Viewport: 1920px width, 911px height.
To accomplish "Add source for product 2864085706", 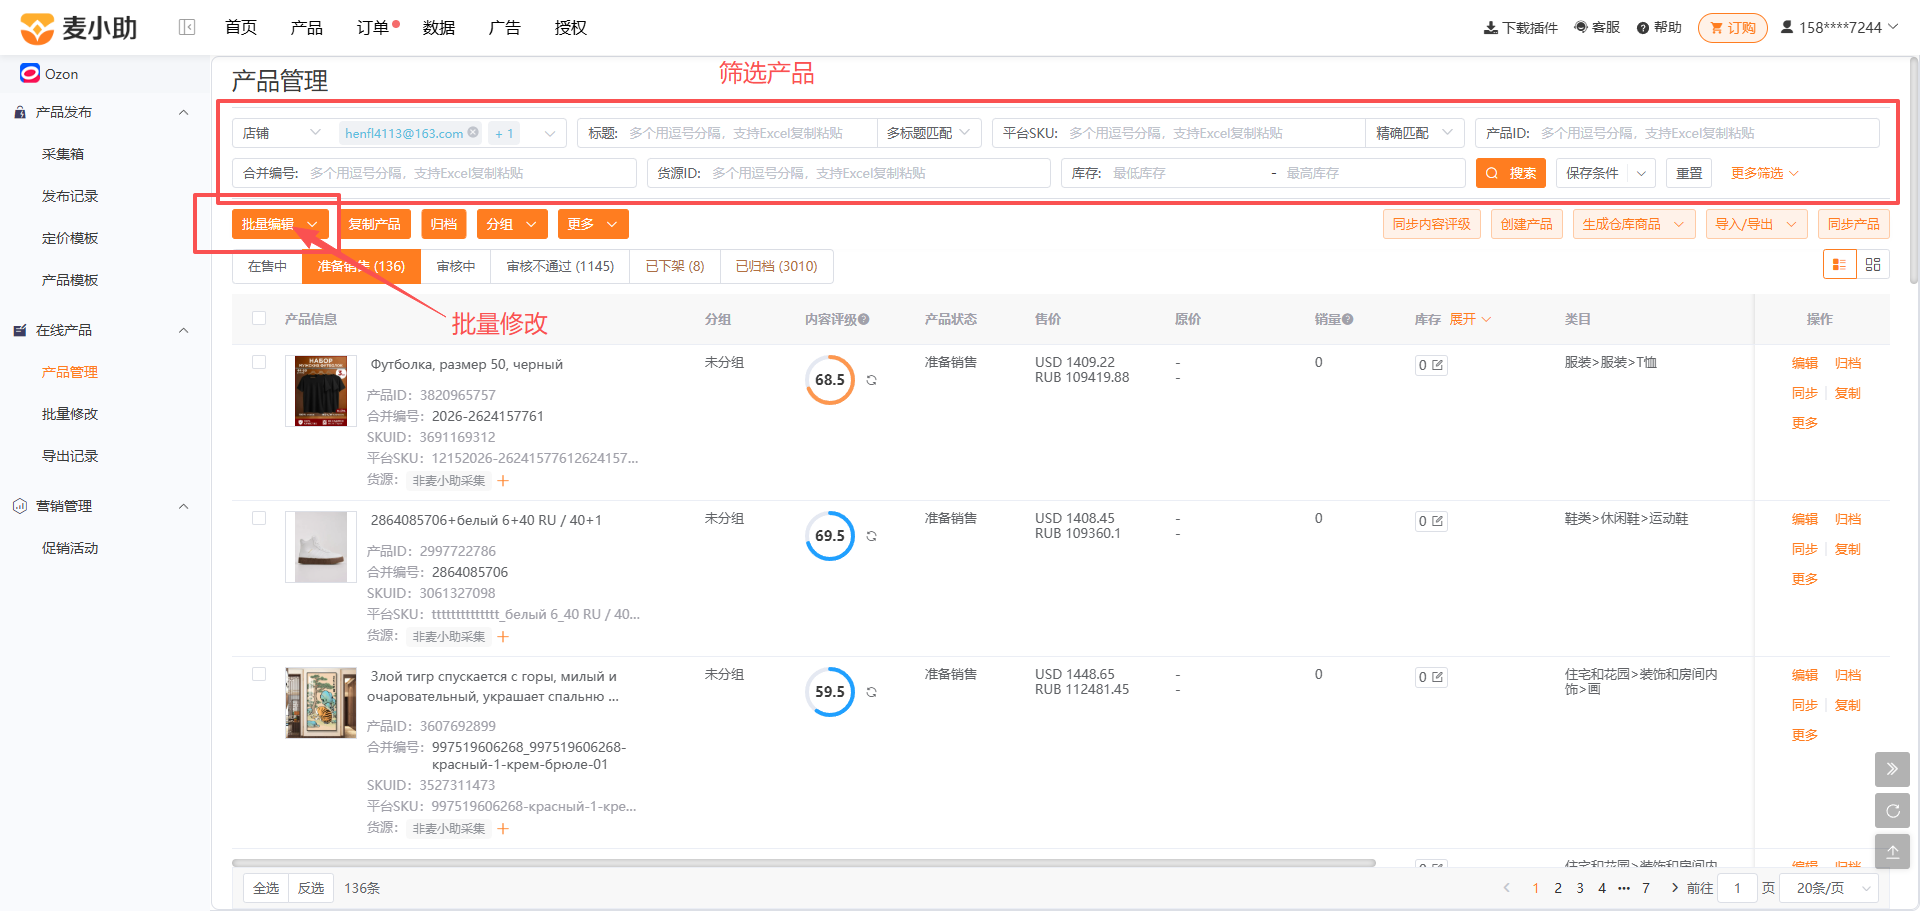I will pyautogui.click(x=503, y=637).
